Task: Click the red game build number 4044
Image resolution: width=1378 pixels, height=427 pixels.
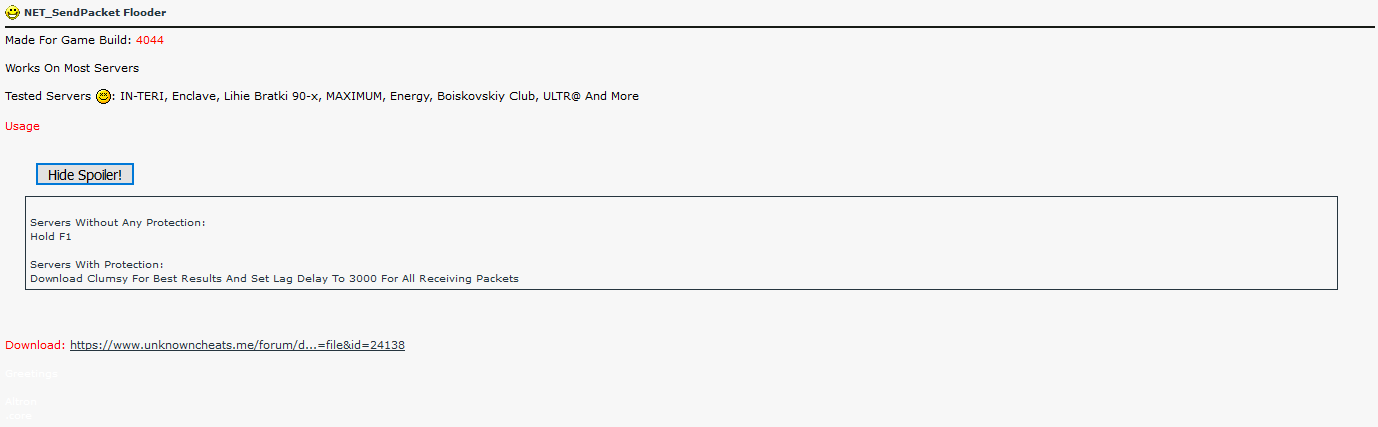Action: point(150,40)
